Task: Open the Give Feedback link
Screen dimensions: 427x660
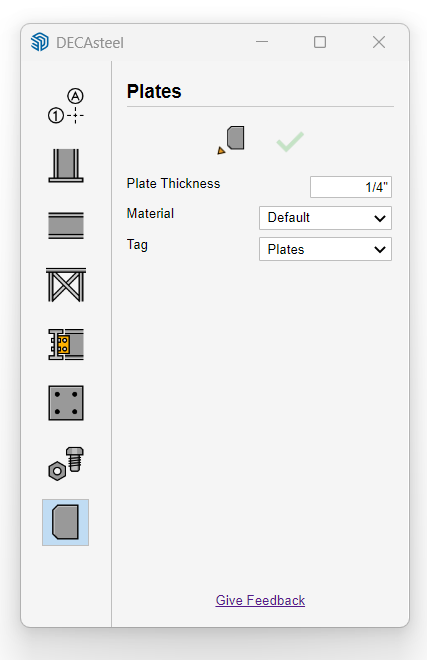Action: point(260,600)
